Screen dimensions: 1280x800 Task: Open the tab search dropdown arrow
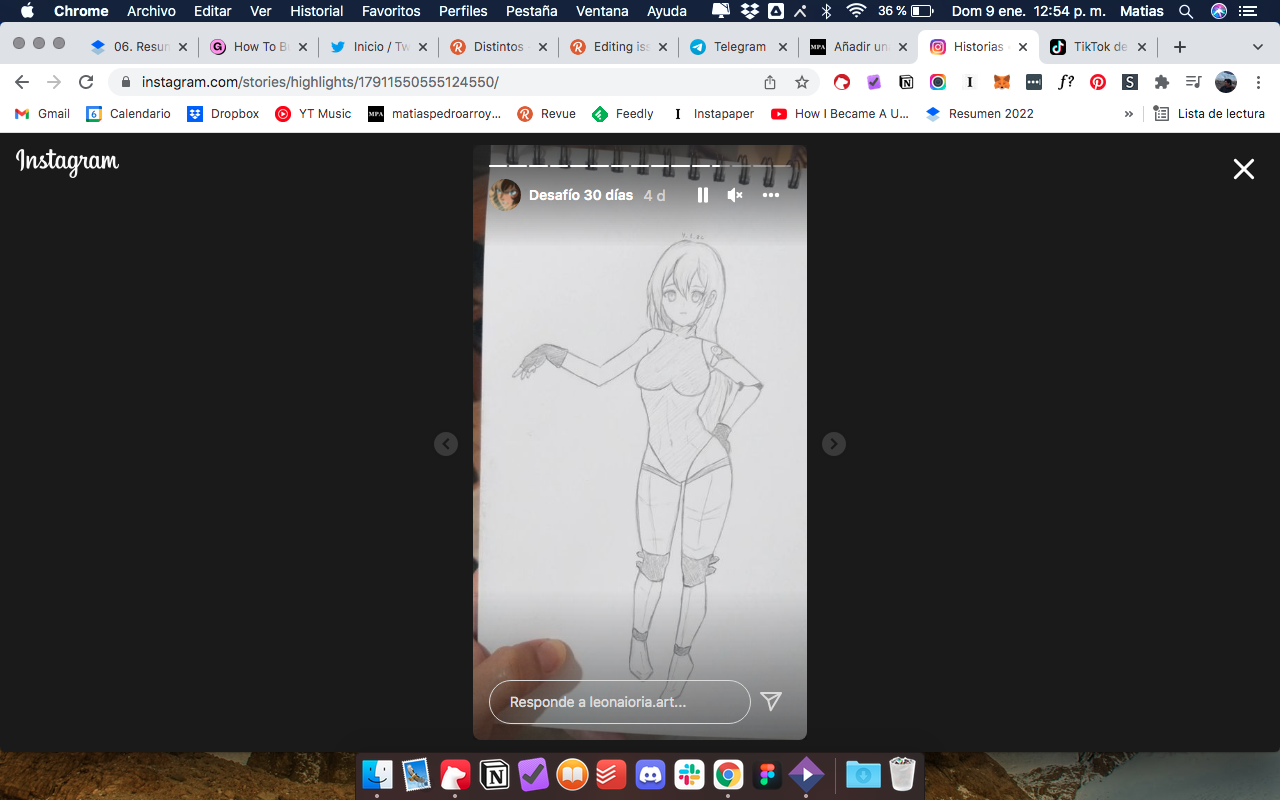click(1257, 47)
